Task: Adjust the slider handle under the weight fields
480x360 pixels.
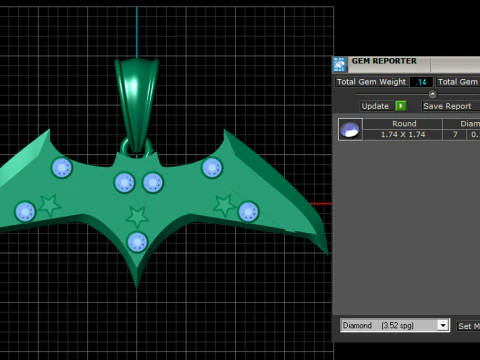Action: [432, 94]
